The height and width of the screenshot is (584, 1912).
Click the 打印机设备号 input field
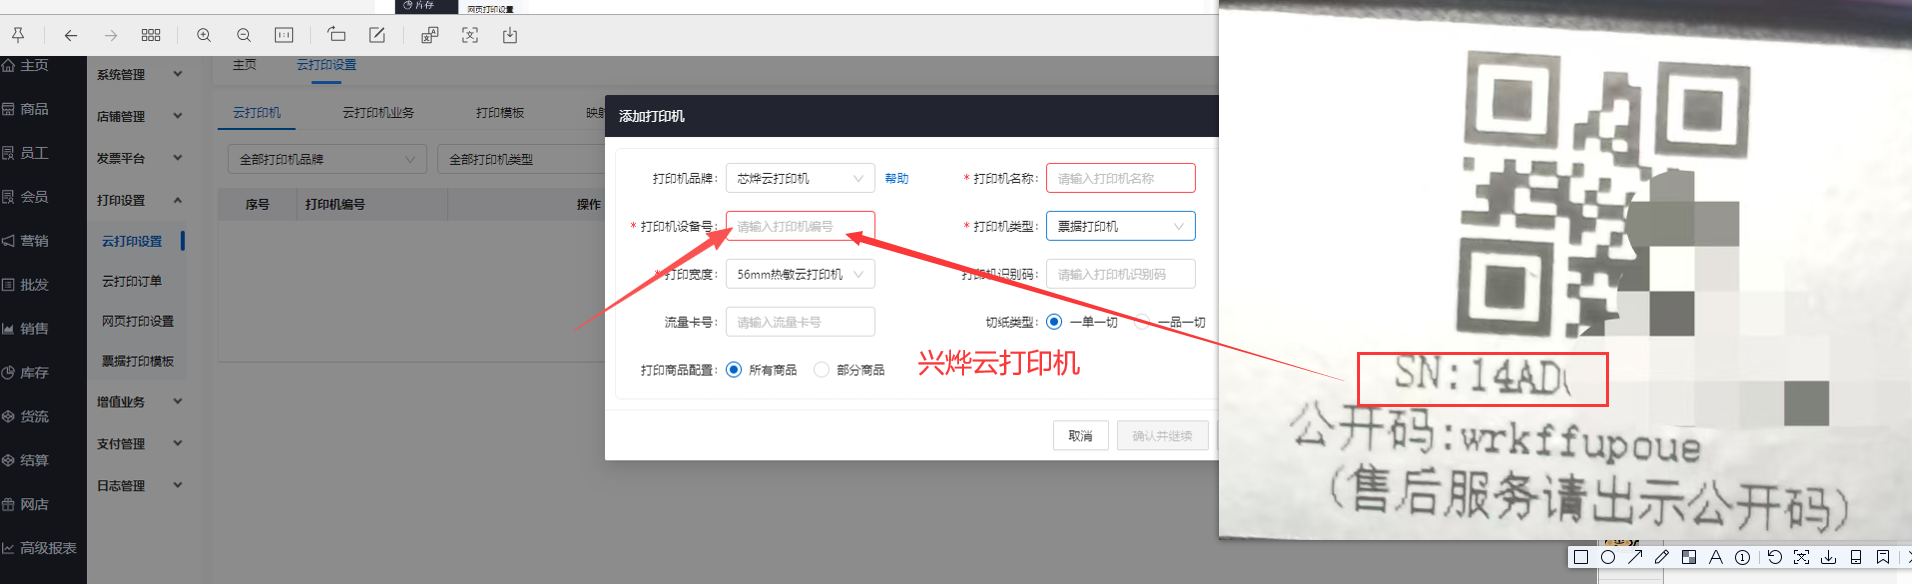tap(800, 226)
